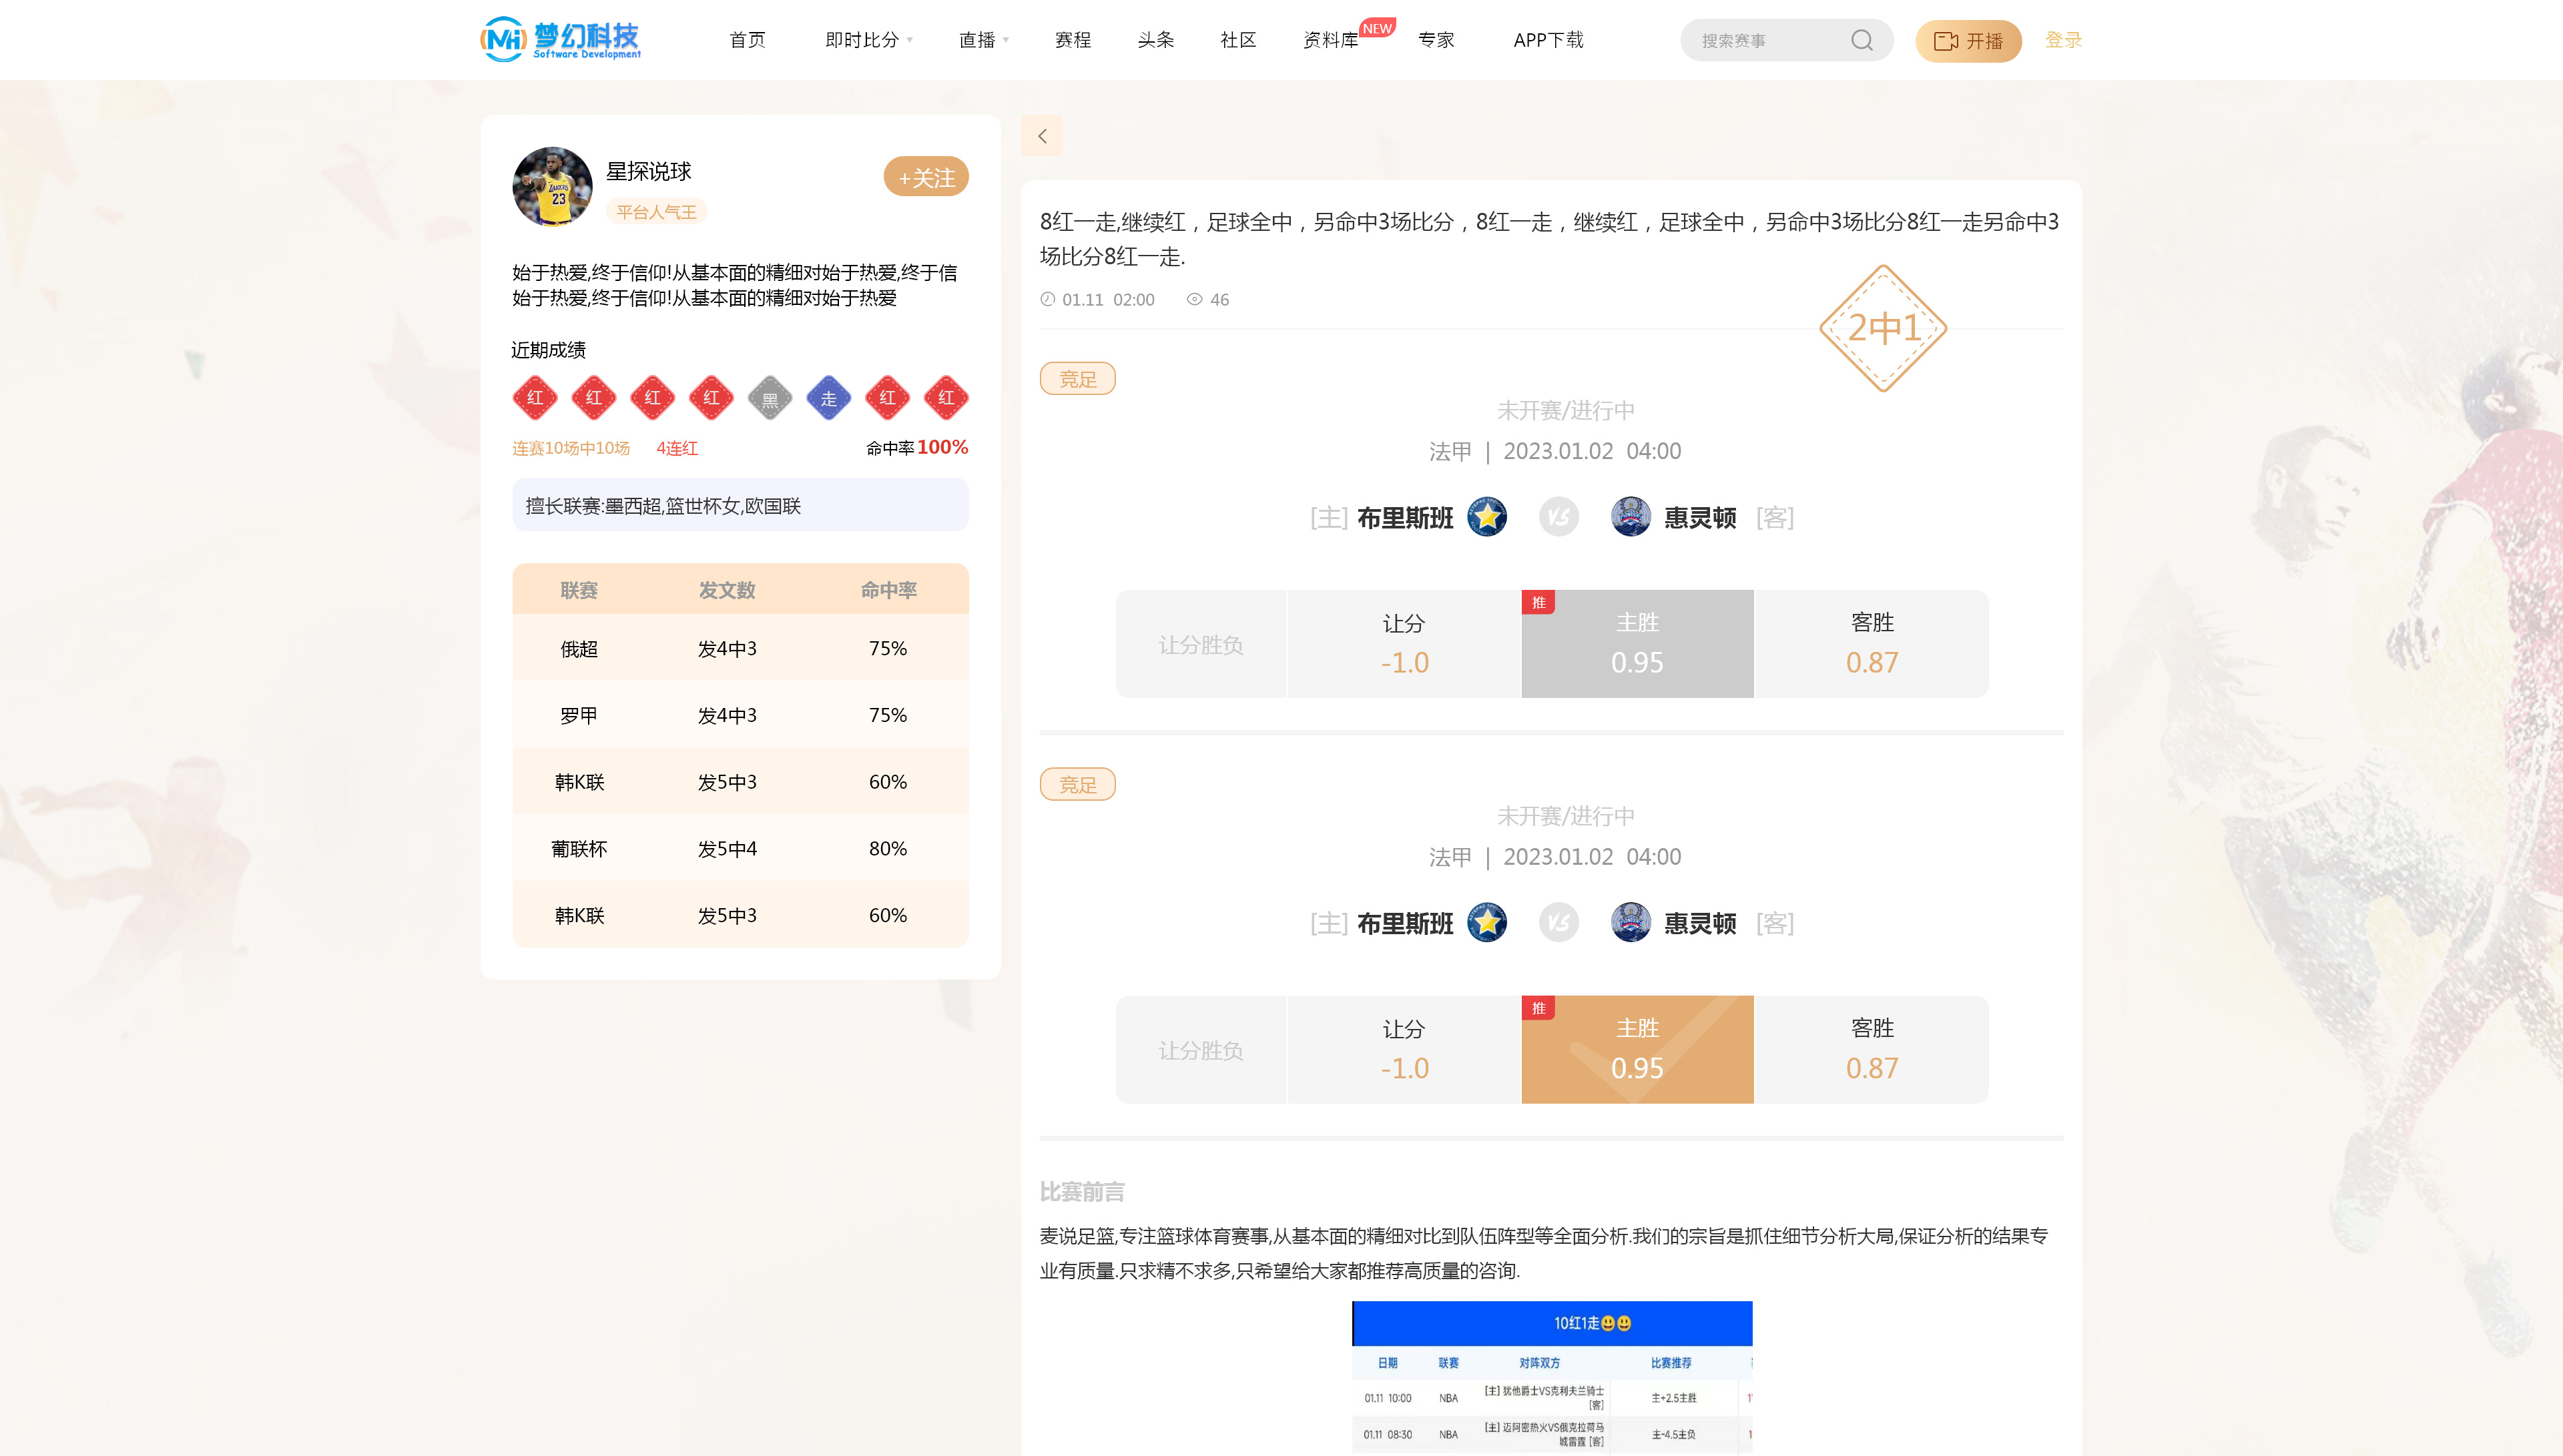Click 命中率 100% text

917,447
